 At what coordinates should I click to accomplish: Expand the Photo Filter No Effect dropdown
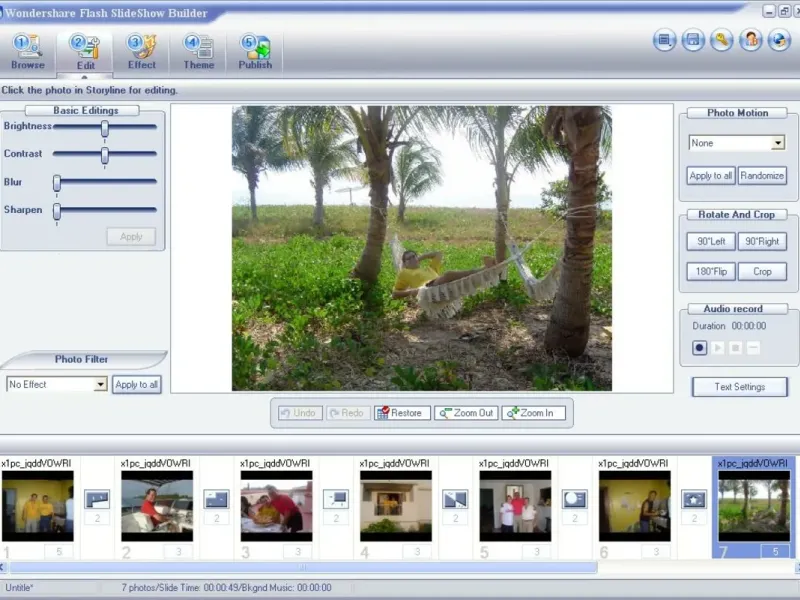(x=100, y=384)
